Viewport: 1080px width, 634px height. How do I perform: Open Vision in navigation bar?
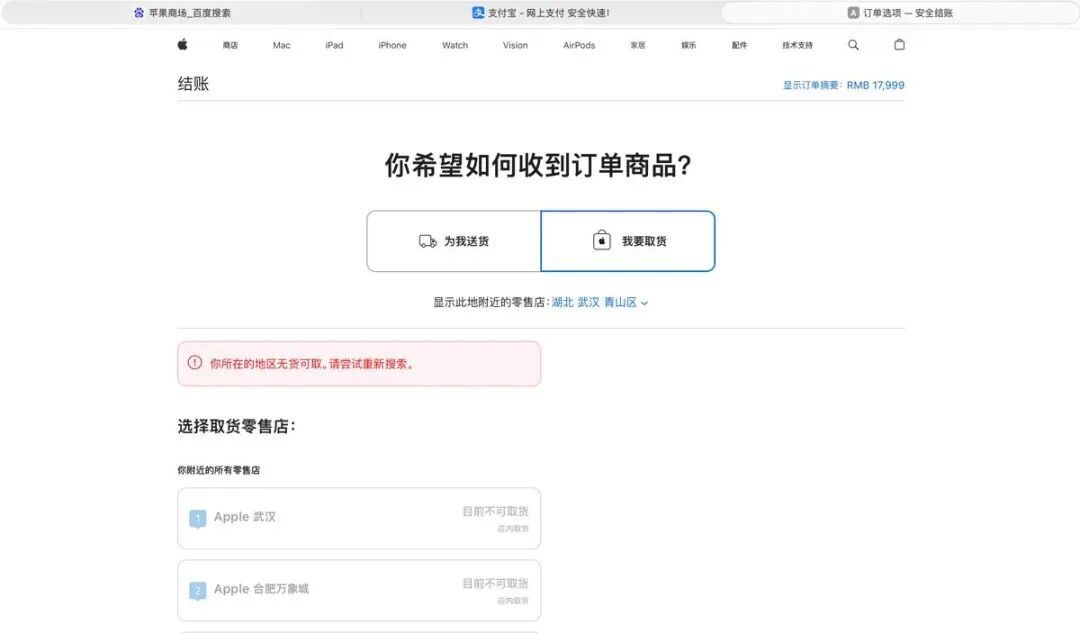click(515, 45)
